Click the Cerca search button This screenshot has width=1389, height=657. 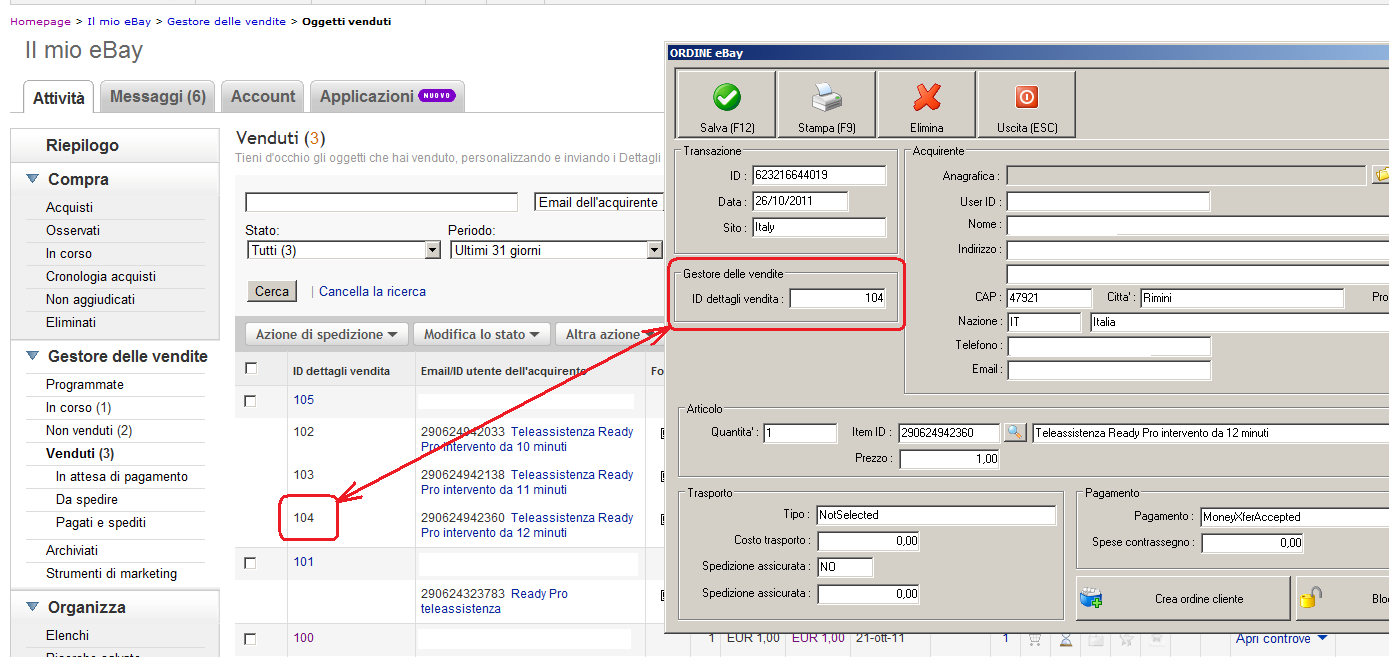[x=272, y=291]
